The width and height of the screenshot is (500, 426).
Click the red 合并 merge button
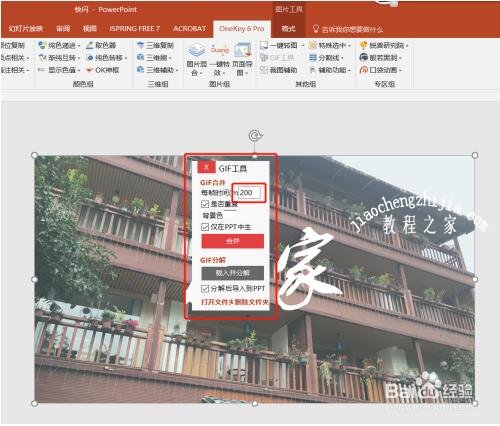(x=233, y=241)
